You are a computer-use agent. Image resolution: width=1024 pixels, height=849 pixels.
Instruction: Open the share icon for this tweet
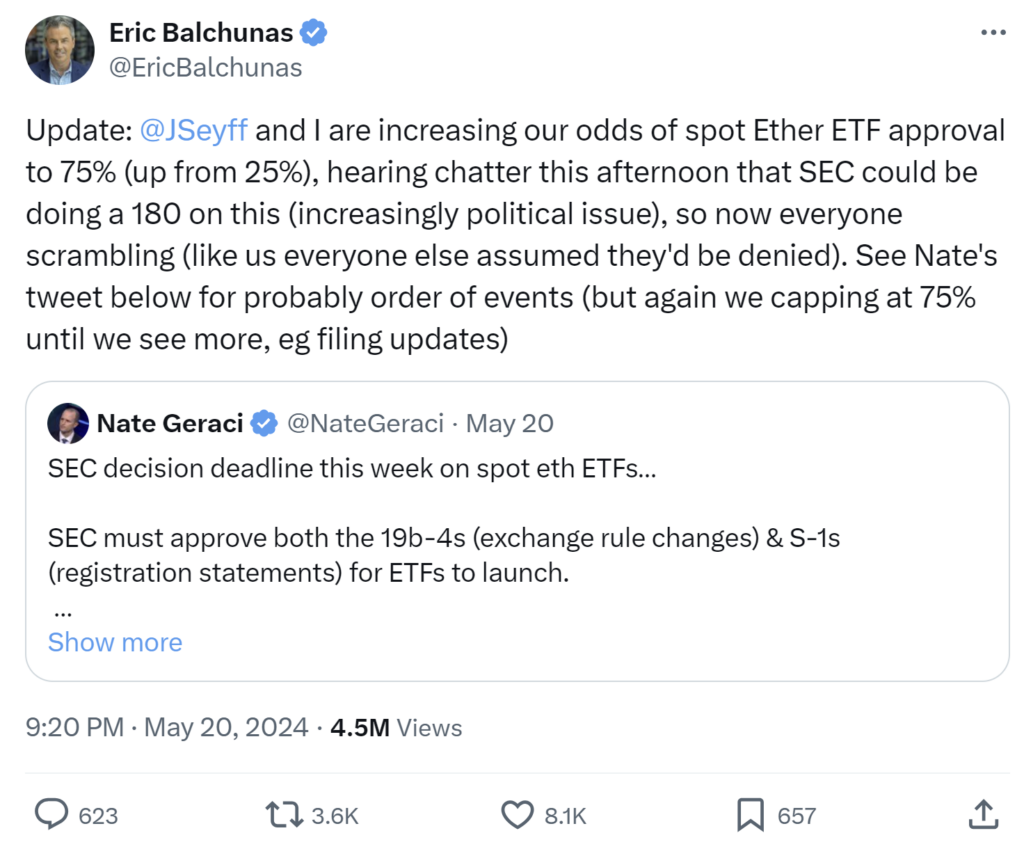click(x=983, y=815)
